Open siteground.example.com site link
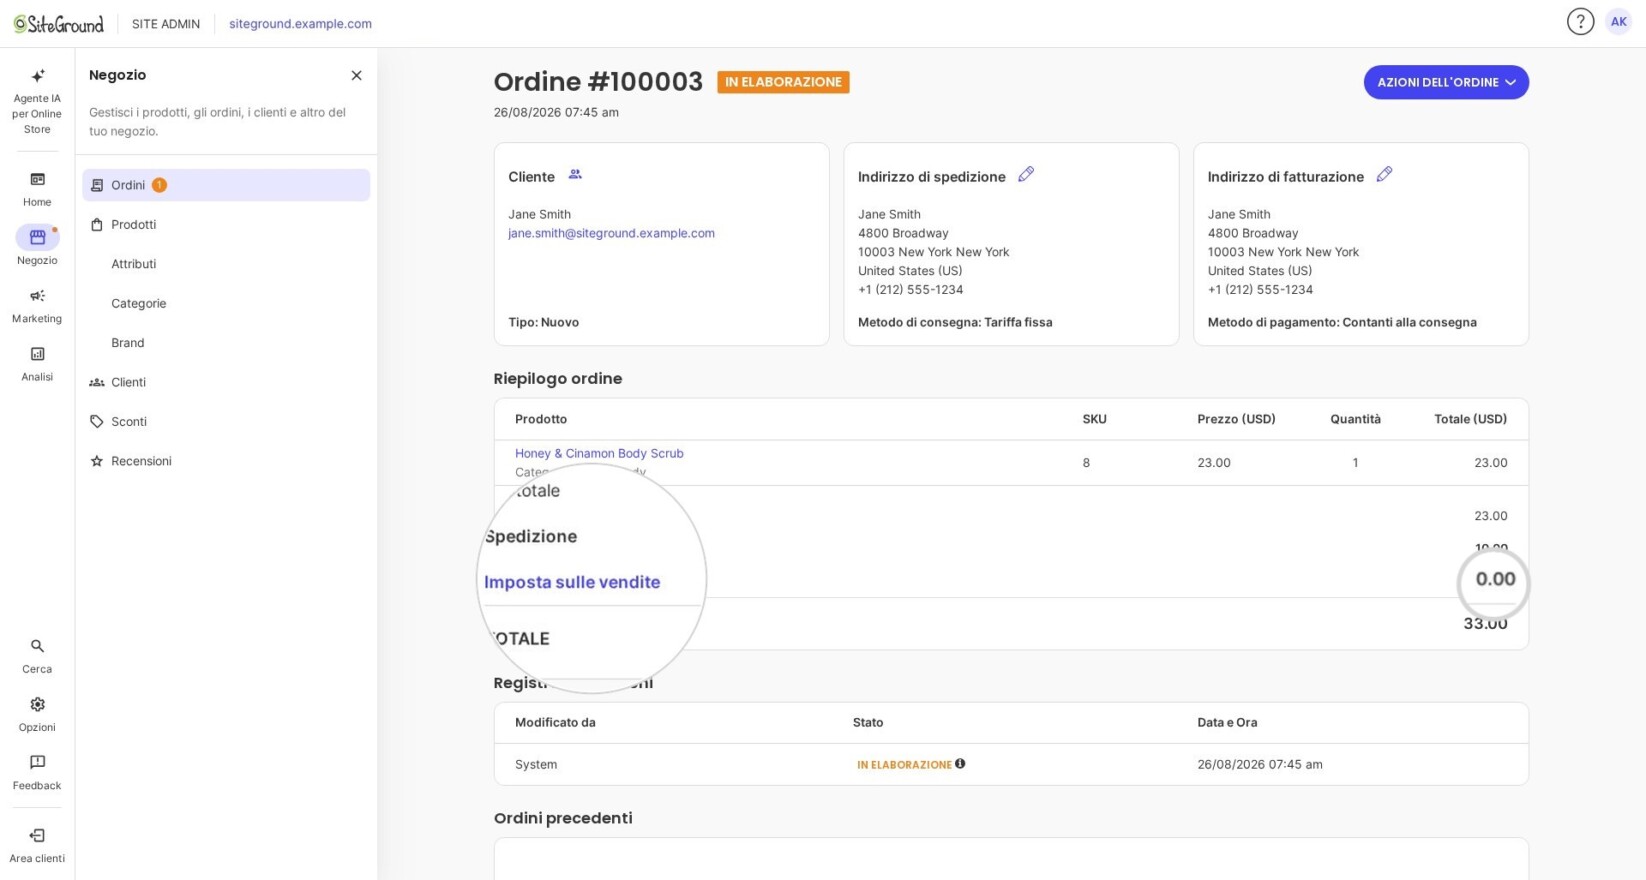 tap(300, 24)
